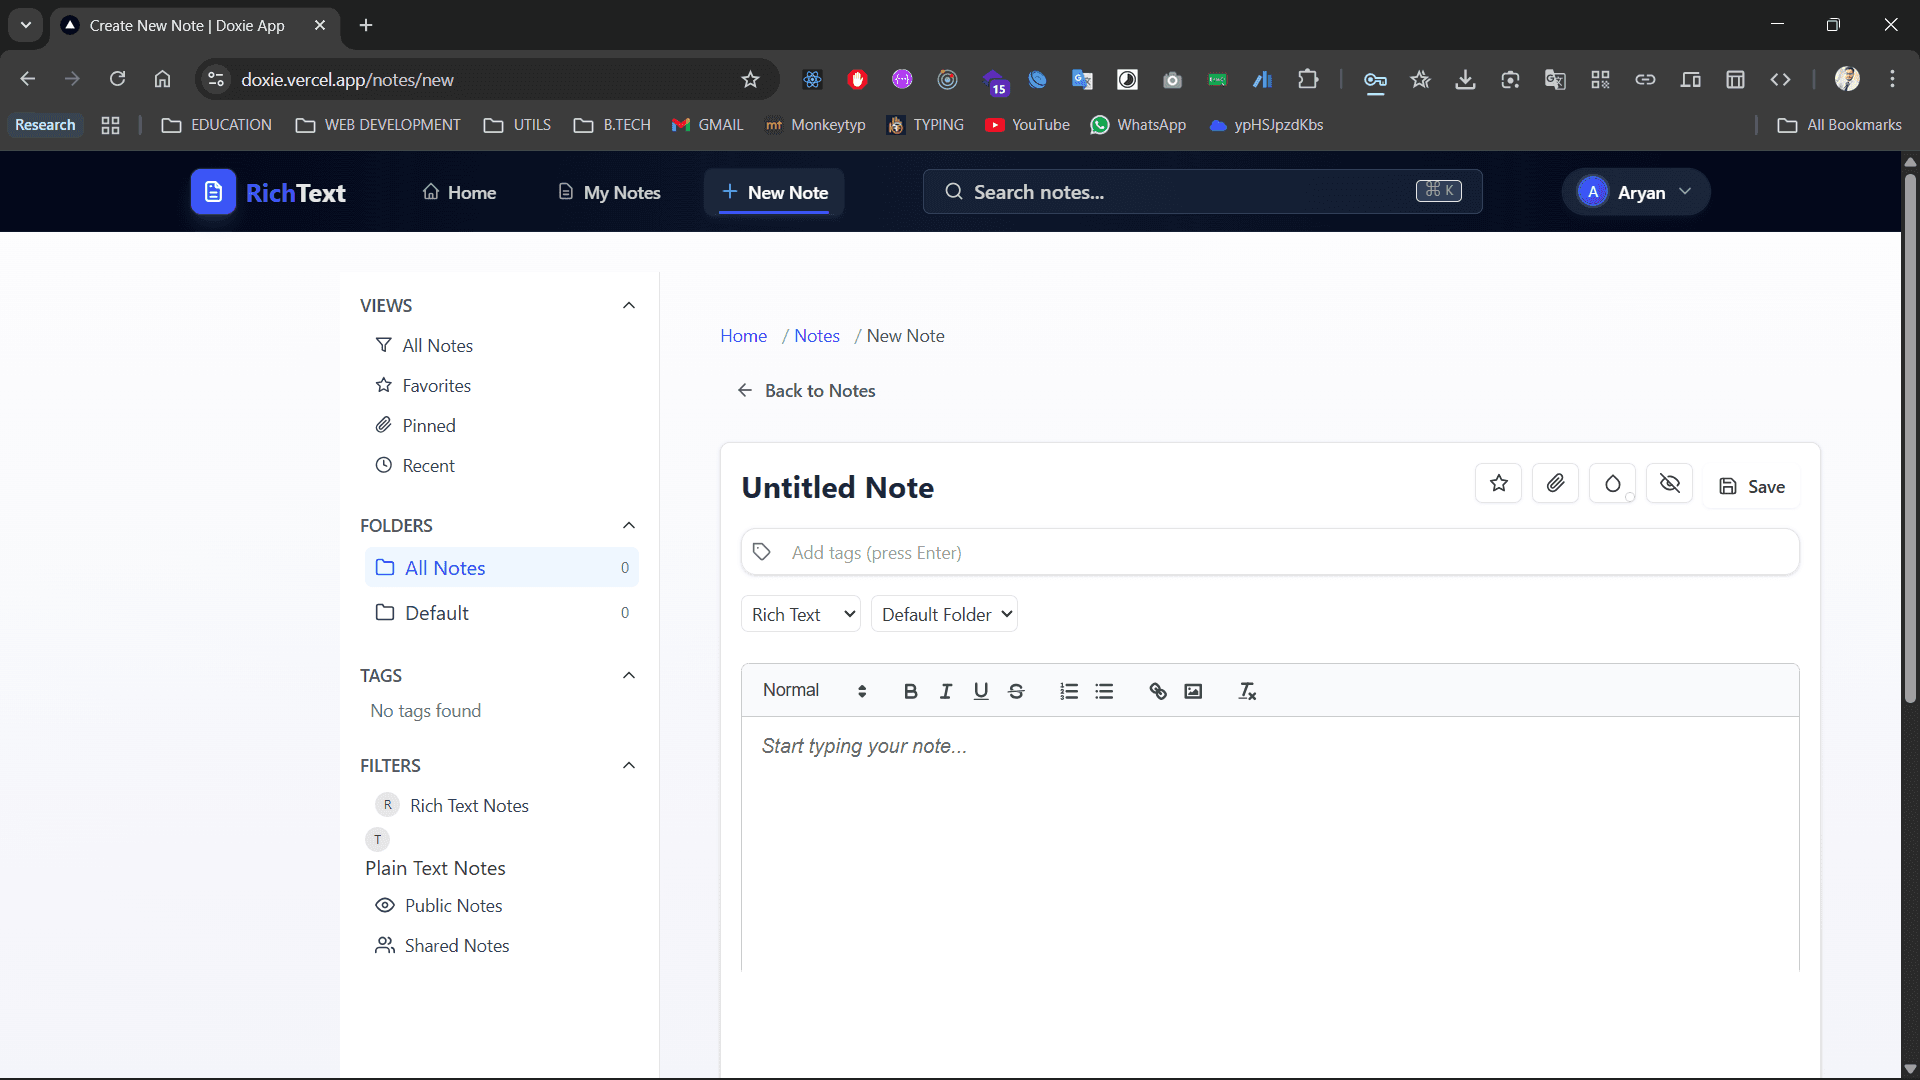Screen dimensions: 1920x1080
Task: Save the untitled note
Action: pyautogui.click(x=1752, y=486)
